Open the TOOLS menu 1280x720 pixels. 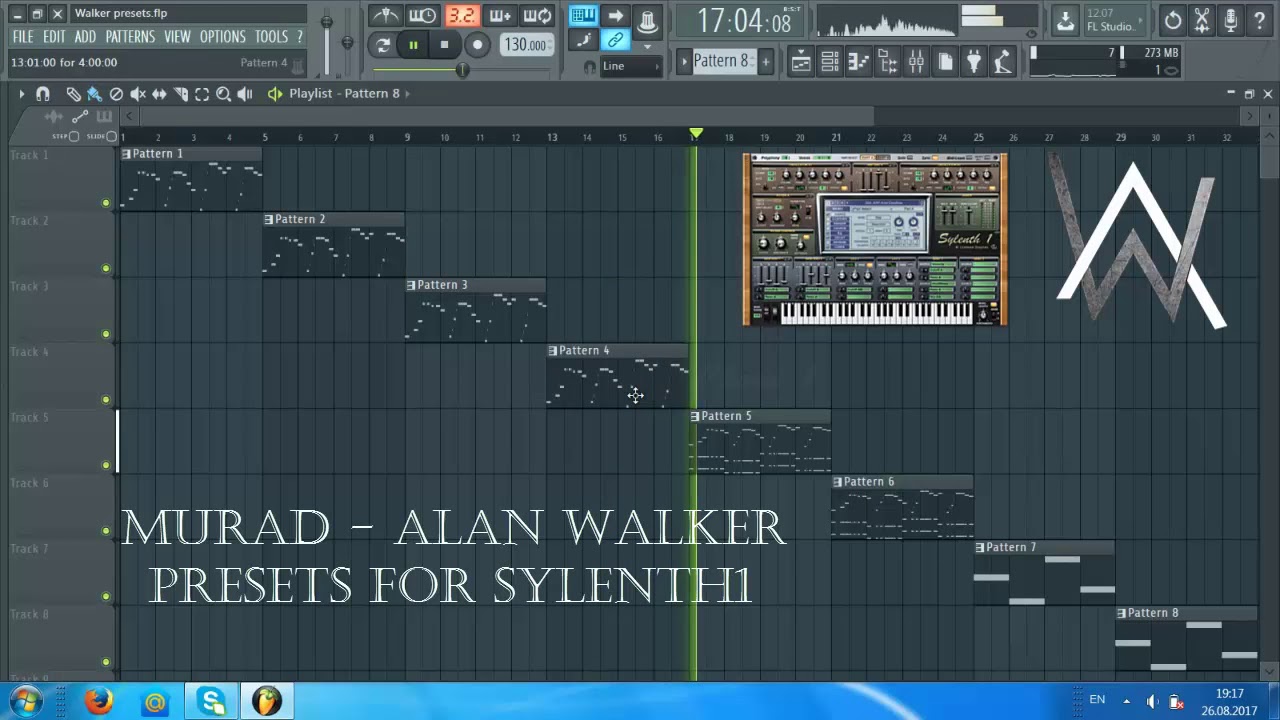(x=271, y=37)
